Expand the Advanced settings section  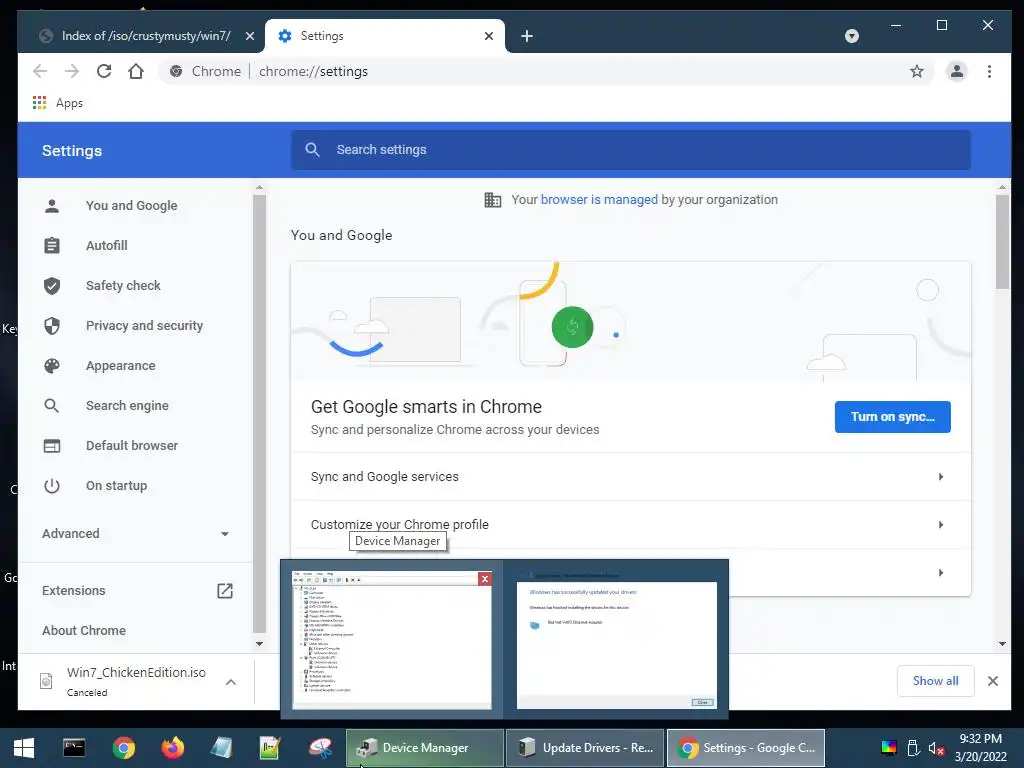click(x=135, y=534)
